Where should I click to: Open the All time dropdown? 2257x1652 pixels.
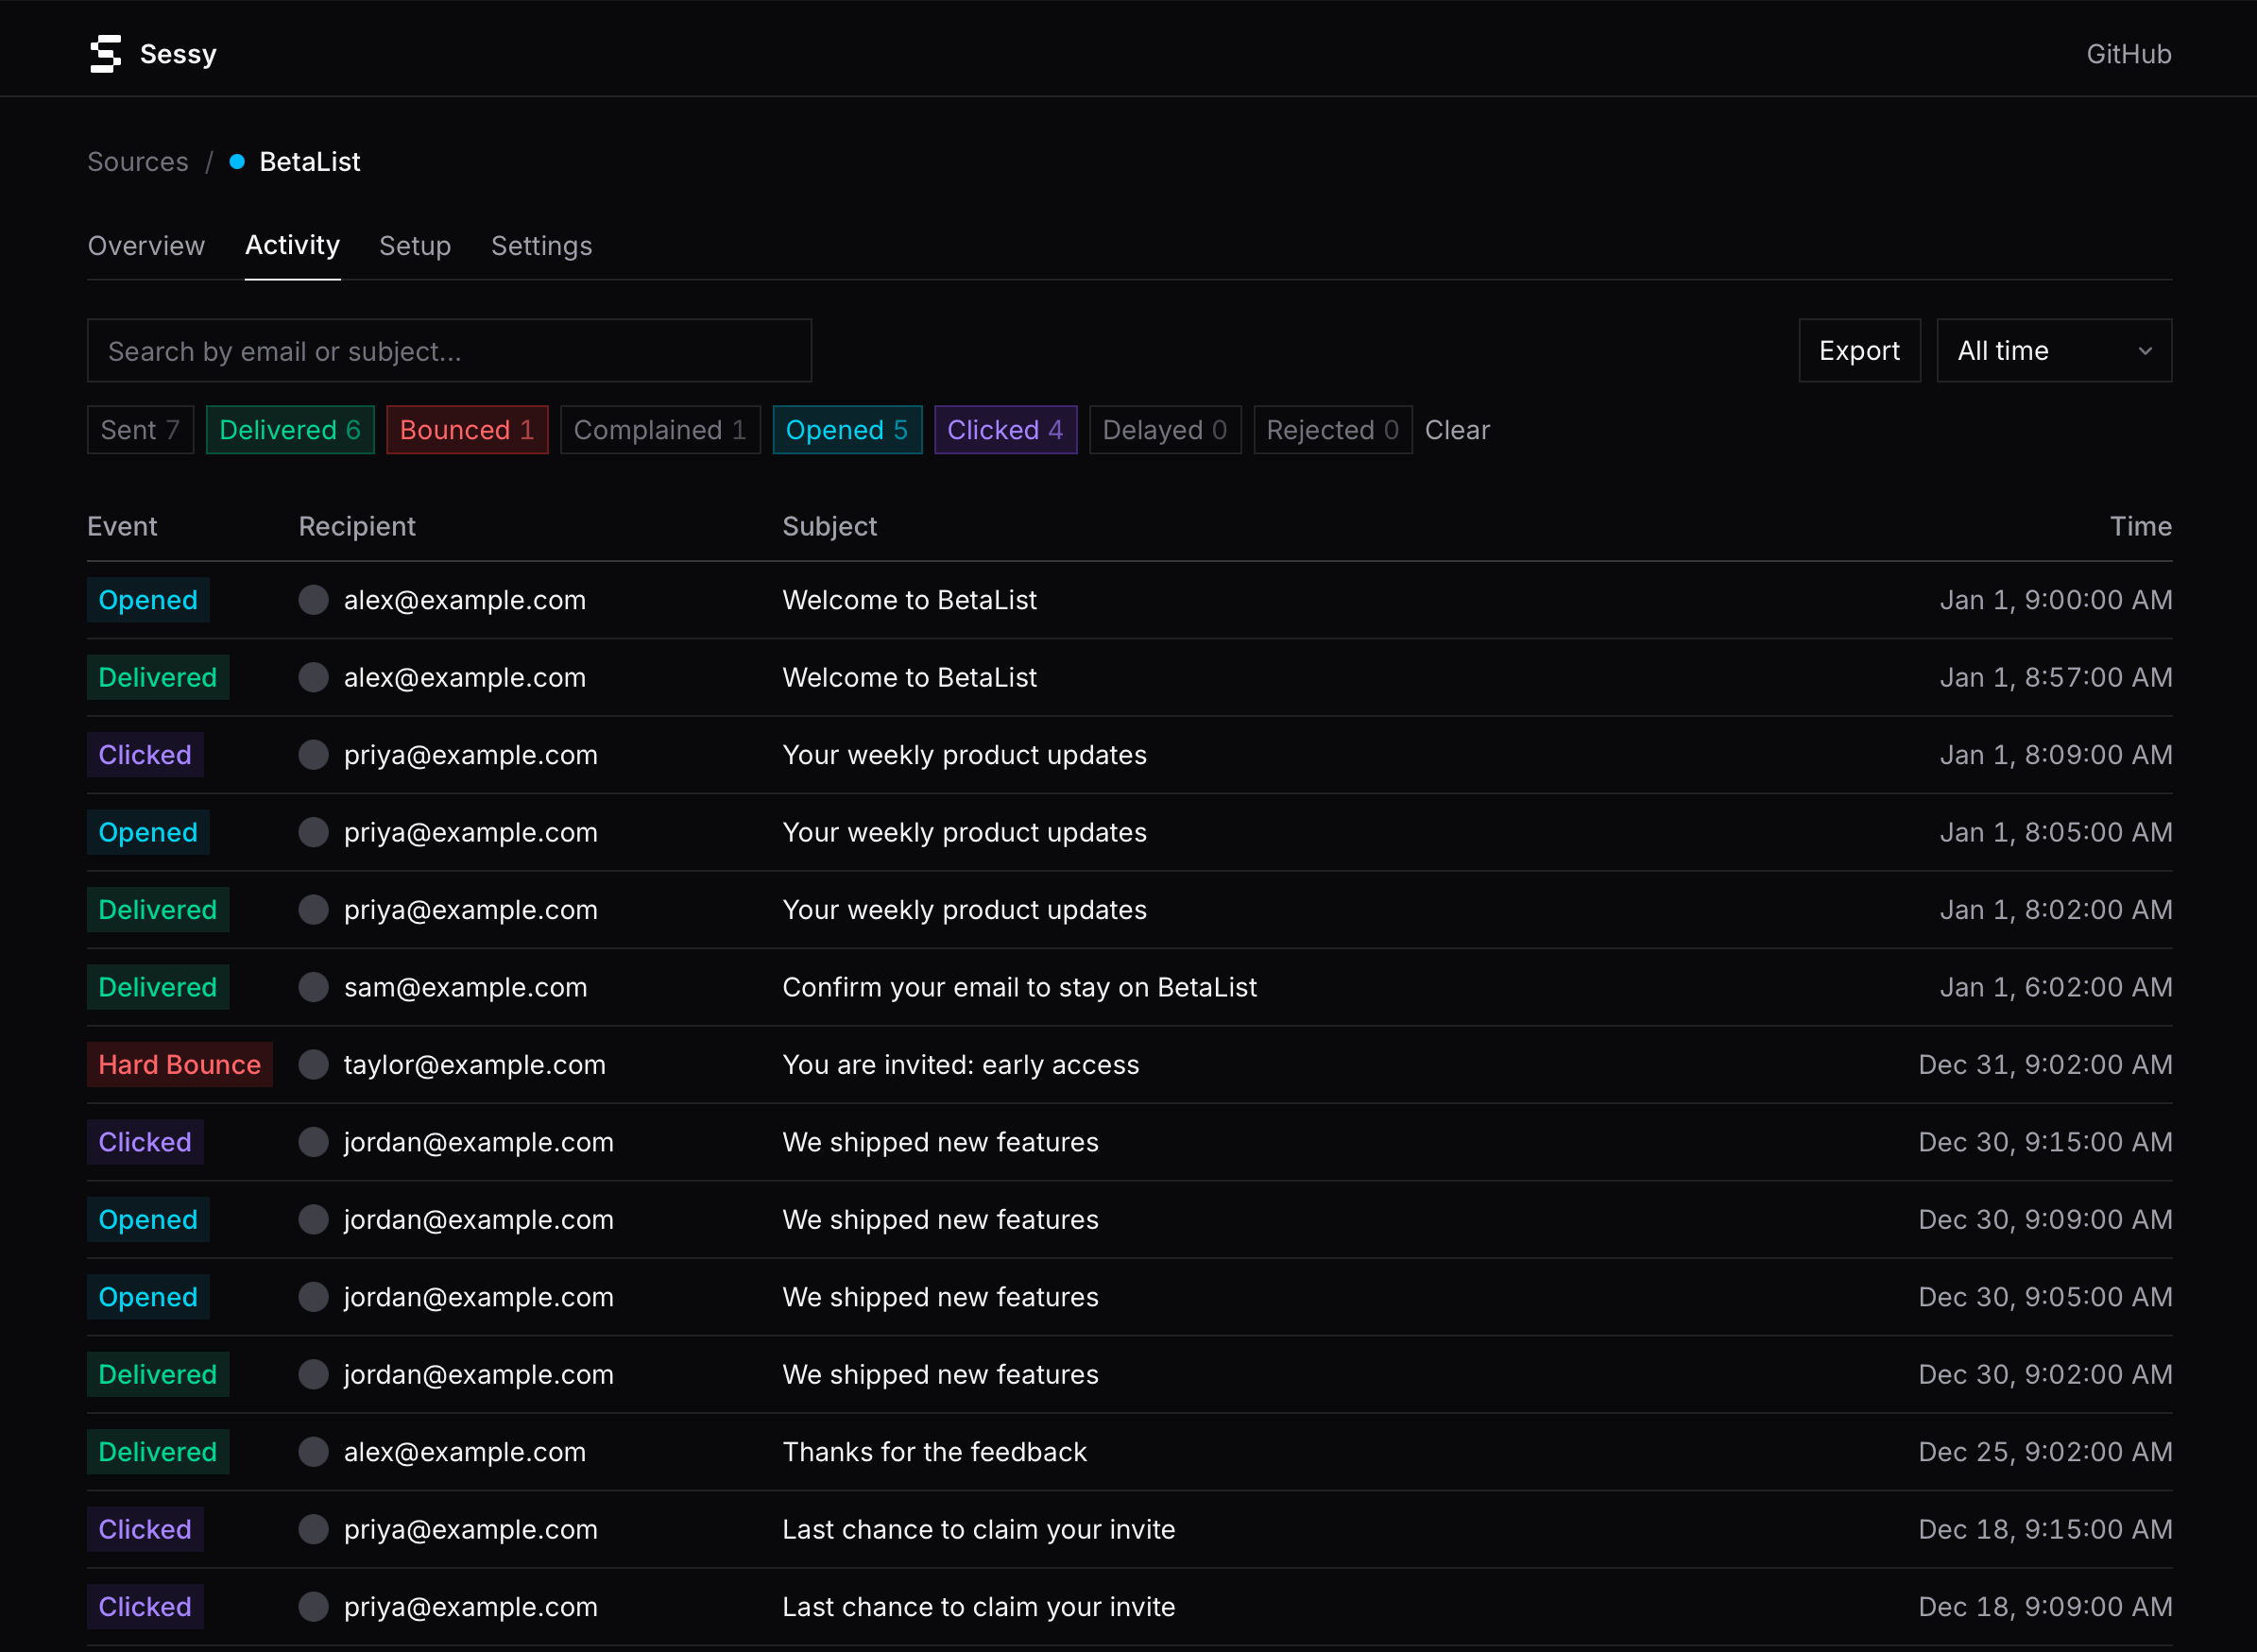click(2052, 350)
